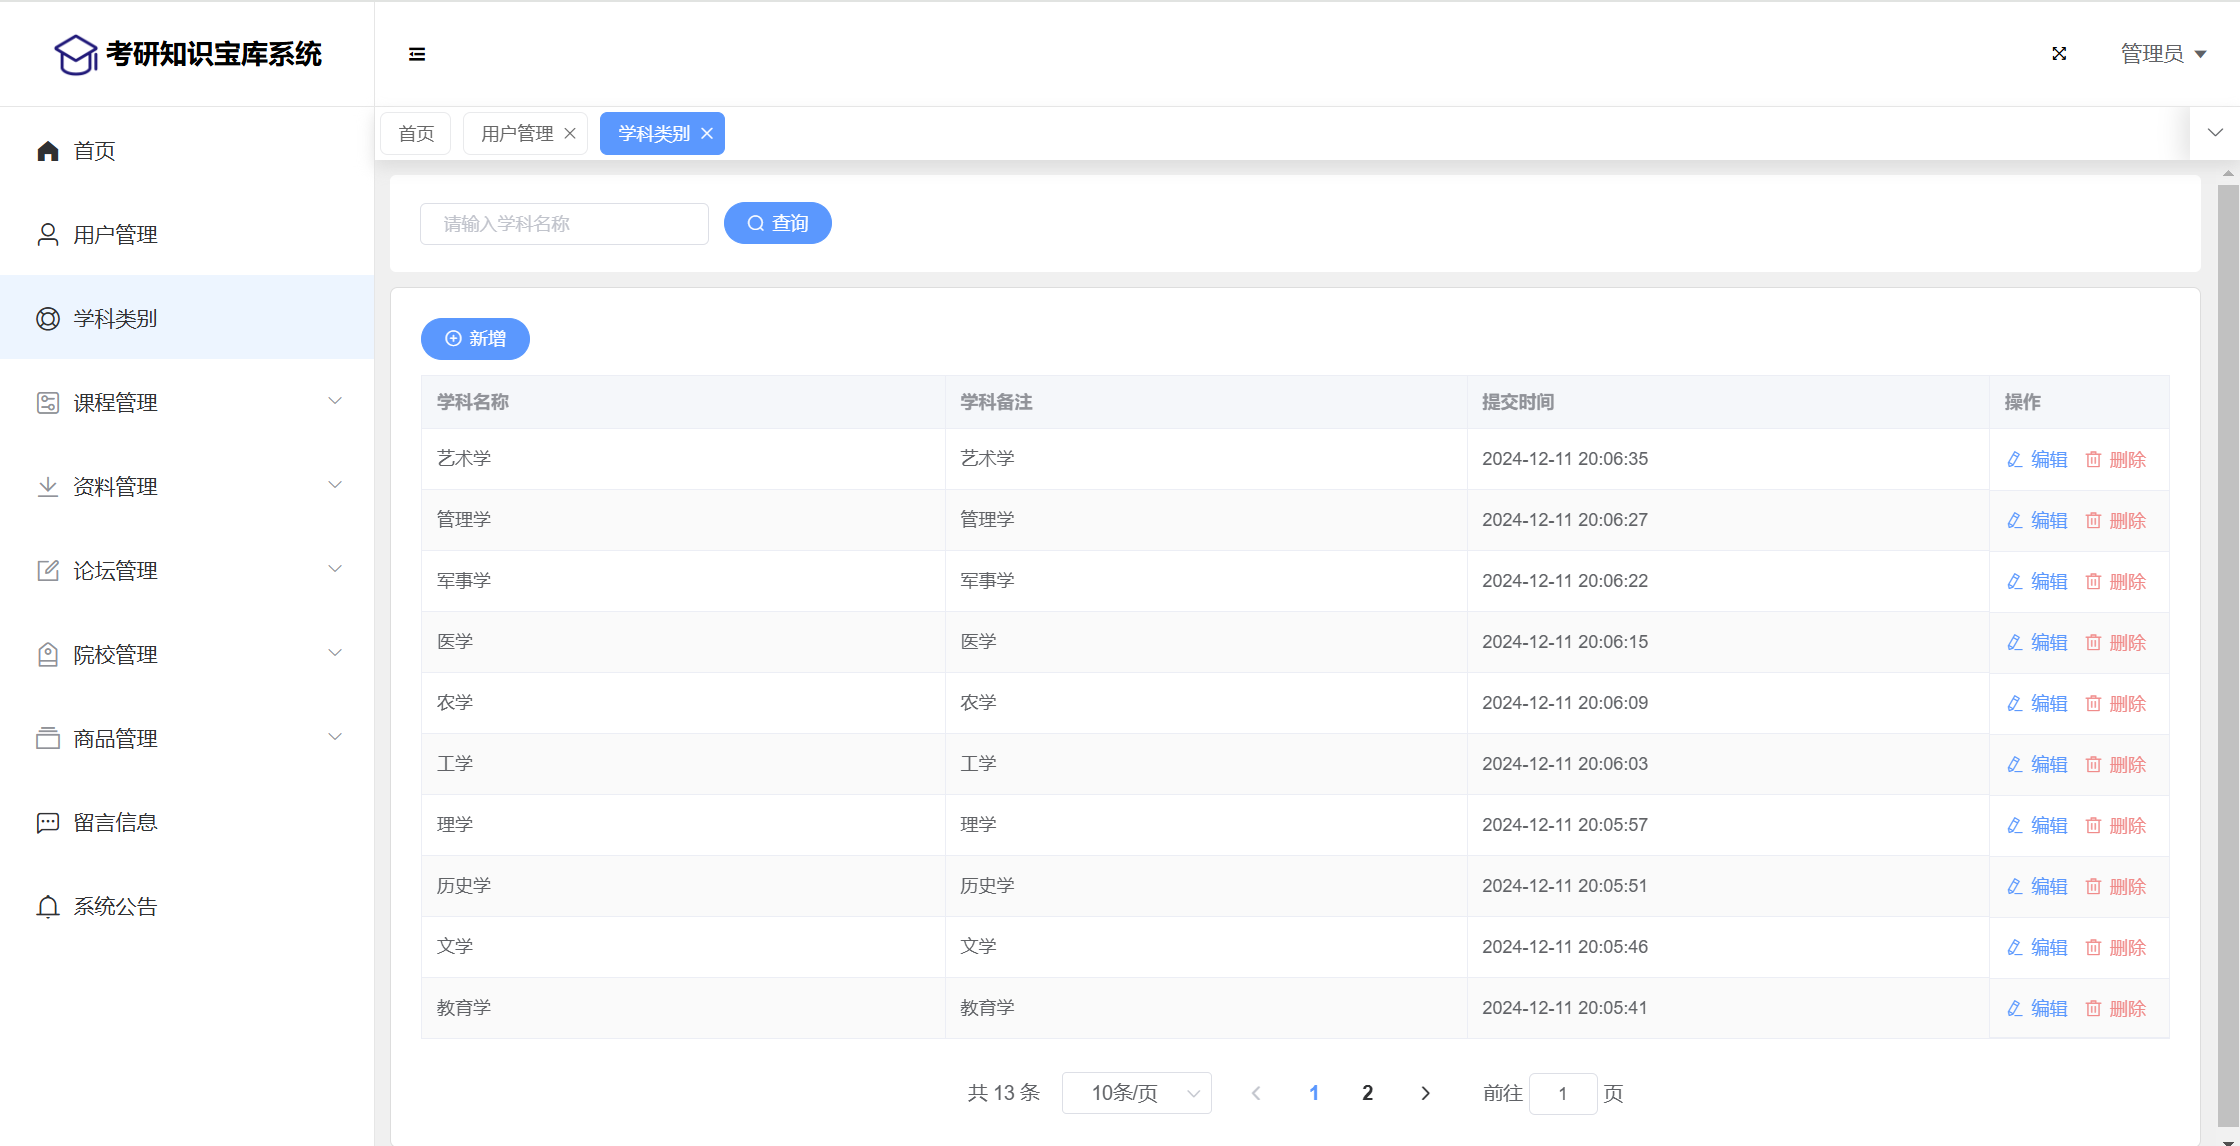Switch to the 首页 tab
Screen dimensions: 2240x1146
416,134
